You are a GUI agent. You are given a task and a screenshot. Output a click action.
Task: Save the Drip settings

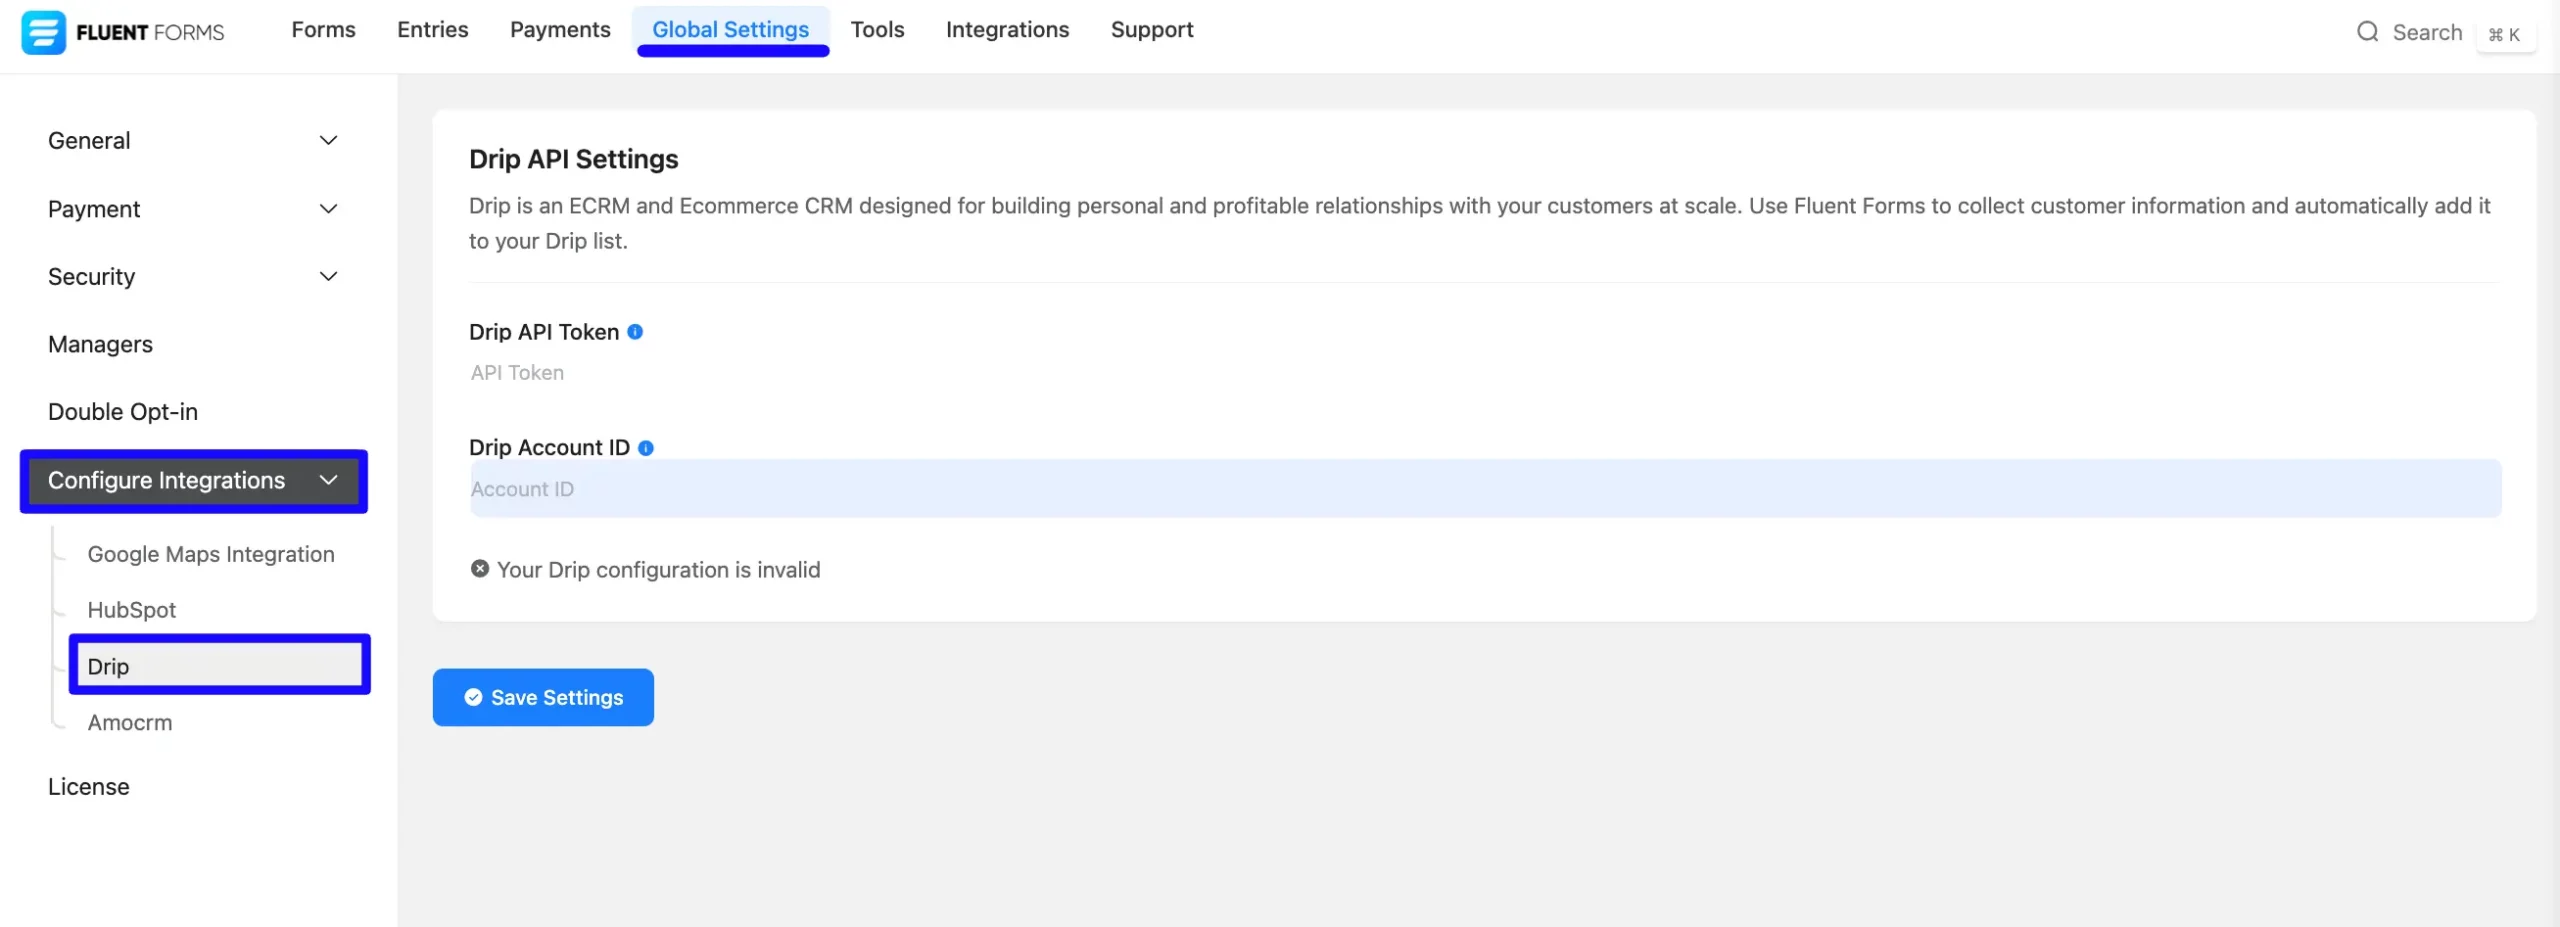pyautogui.click(x=543, y=697)
